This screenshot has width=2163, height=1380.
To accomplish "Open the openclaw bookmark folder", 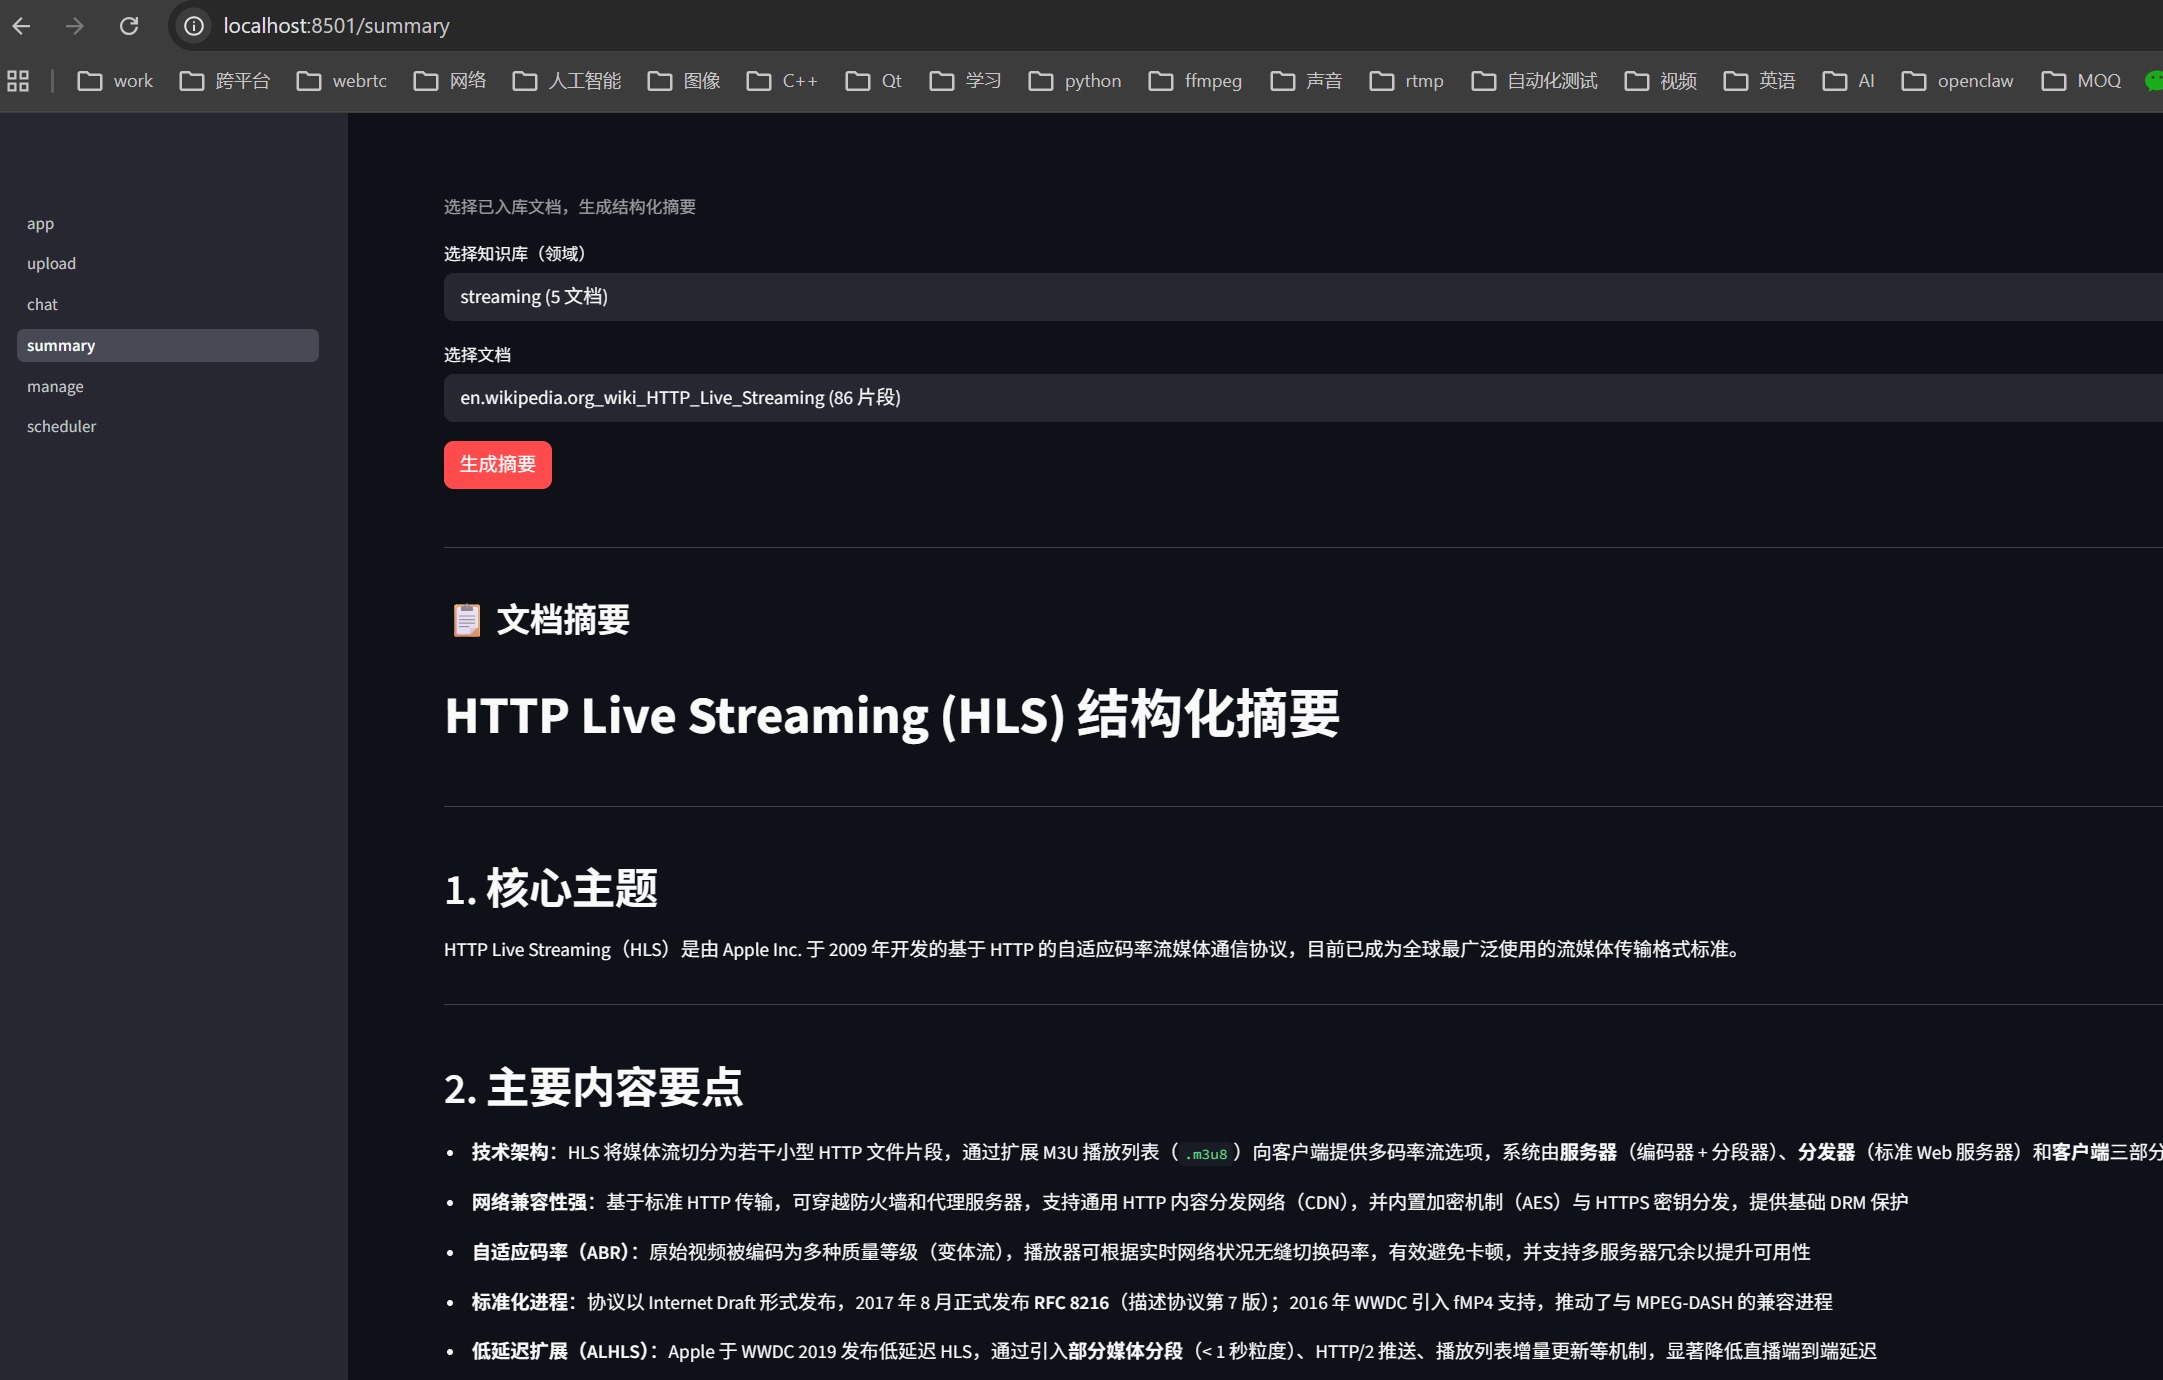I will click(x=1957, y=81).
